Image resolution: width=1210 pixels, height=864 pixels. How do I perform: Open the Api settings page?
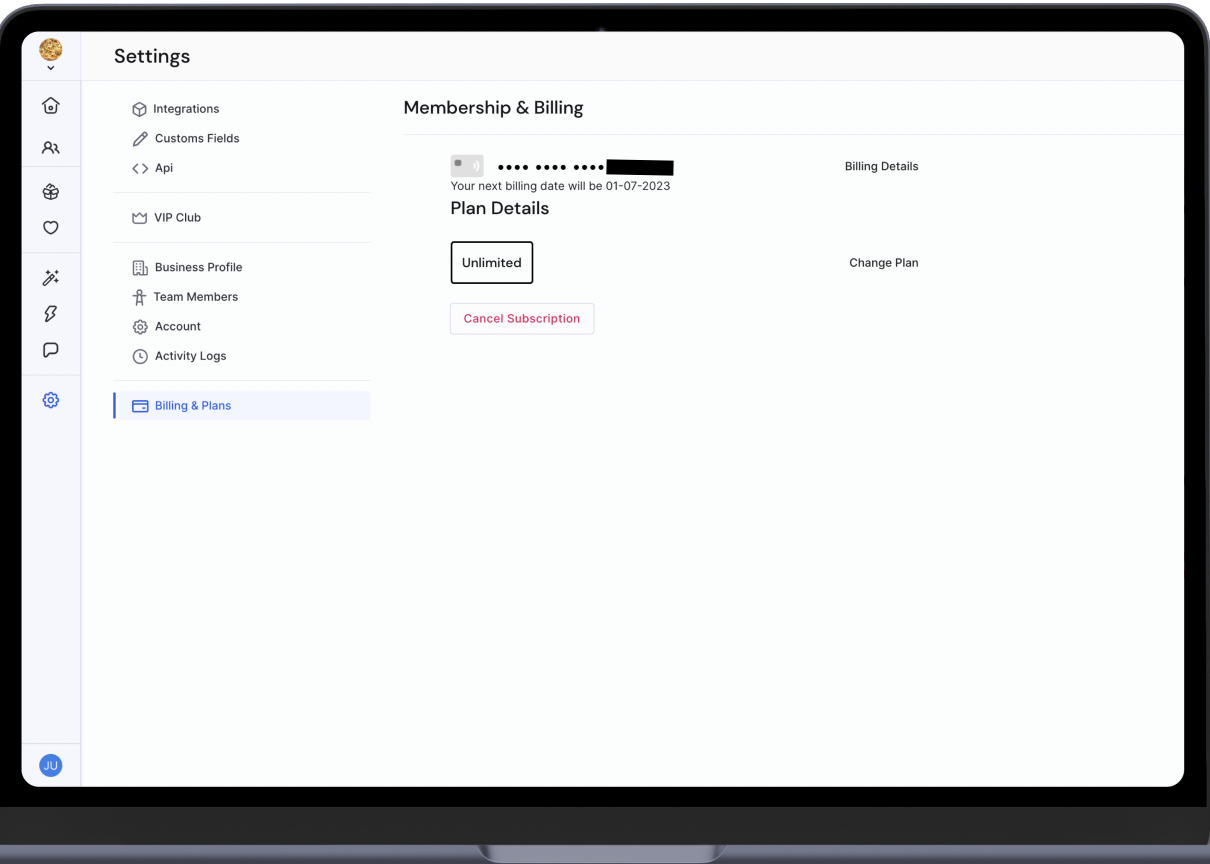point(163,168)
